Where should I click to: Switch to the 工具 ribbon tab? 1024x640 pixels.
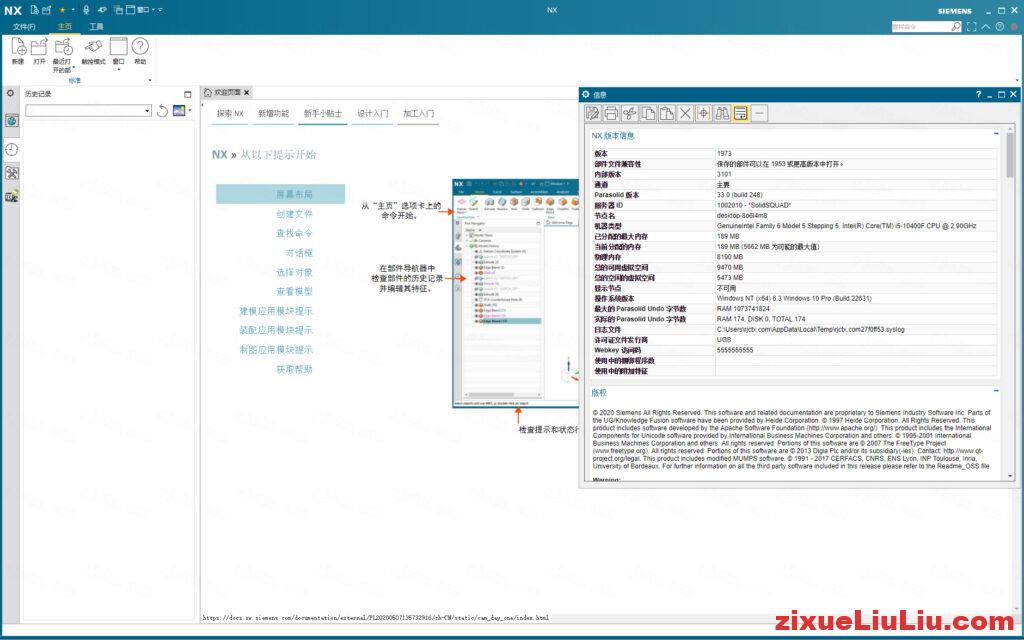tap(96, 26)
